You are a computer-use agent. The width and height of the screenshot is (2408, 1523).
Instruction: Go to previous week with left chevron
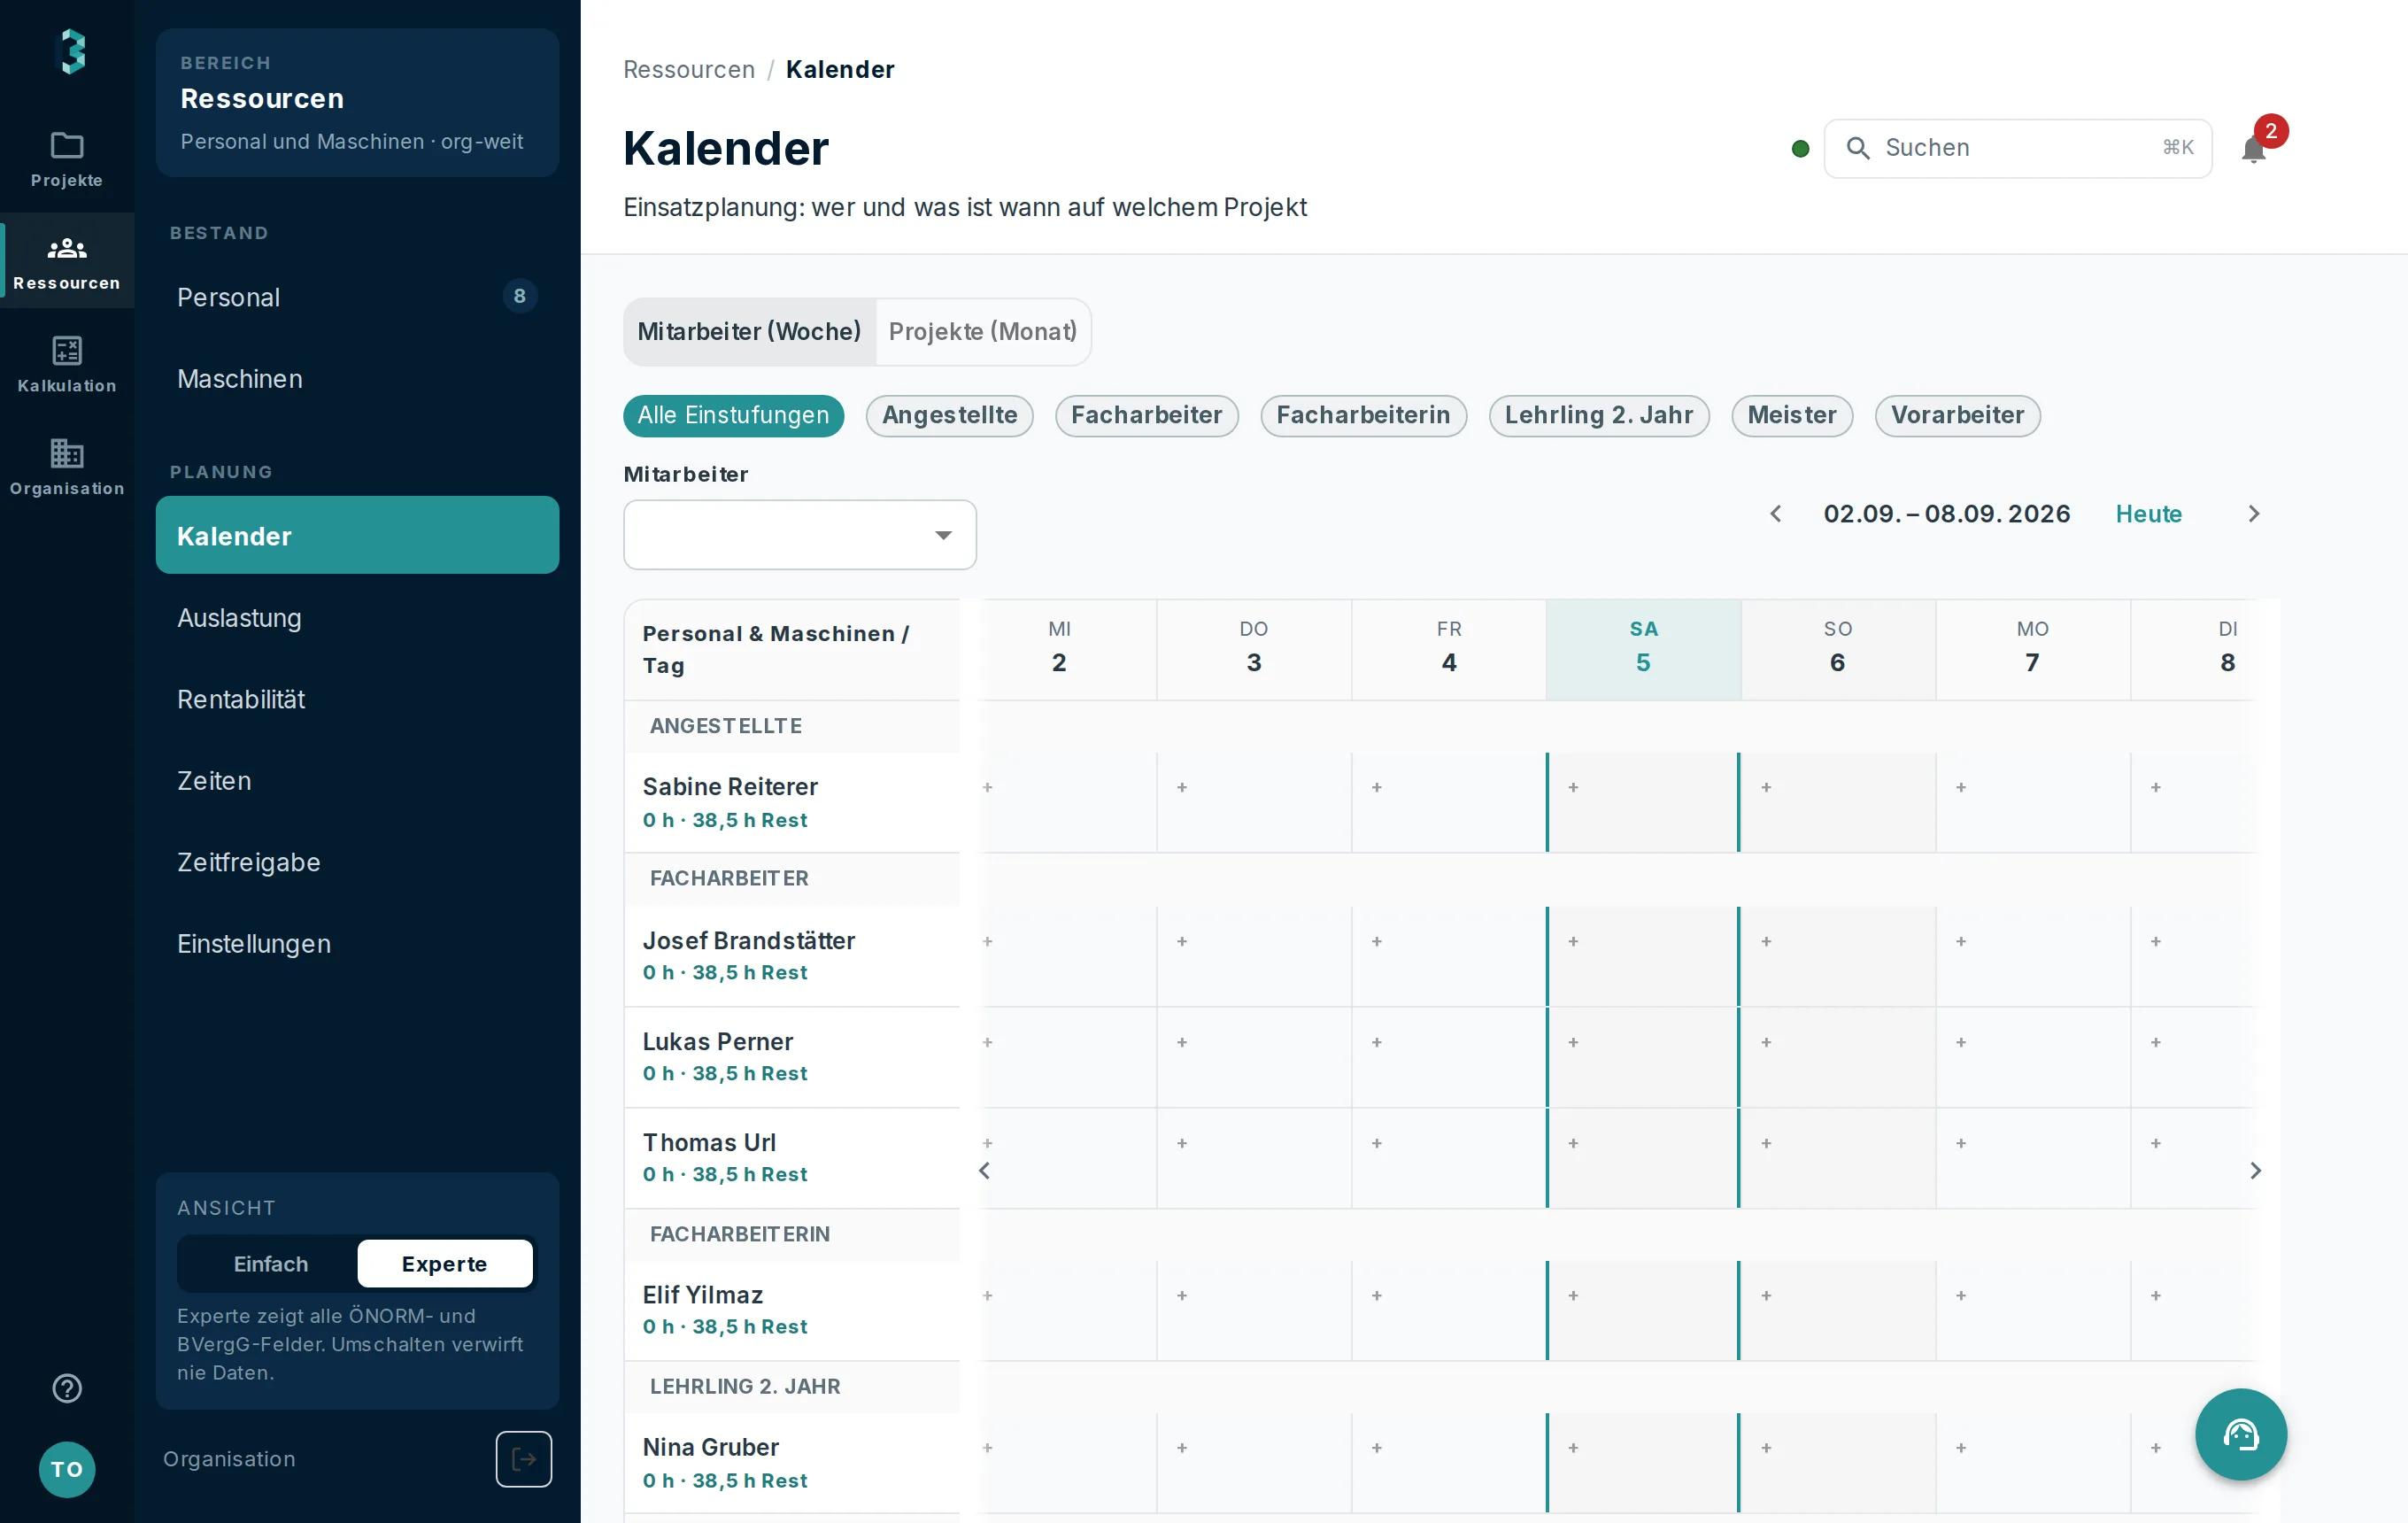click(x=1776, y=514)
